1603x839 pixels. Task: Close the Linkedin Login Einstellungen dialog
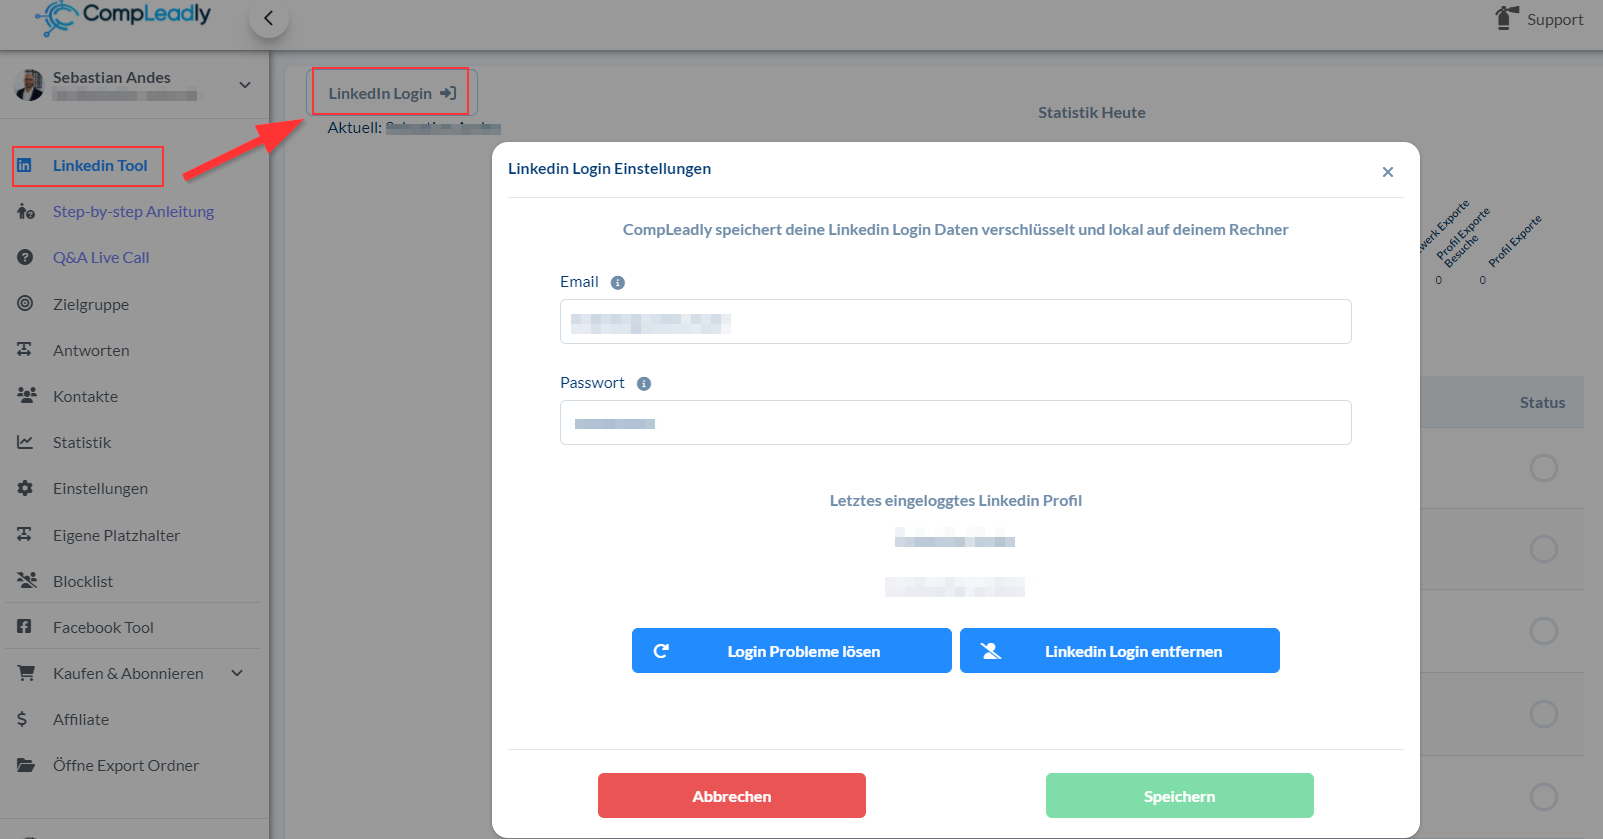1387,172
